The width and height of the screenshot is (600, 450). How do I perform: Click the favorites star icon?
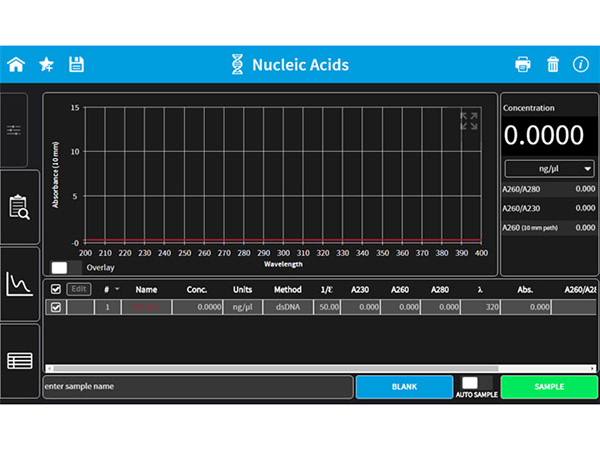[46, 65]
